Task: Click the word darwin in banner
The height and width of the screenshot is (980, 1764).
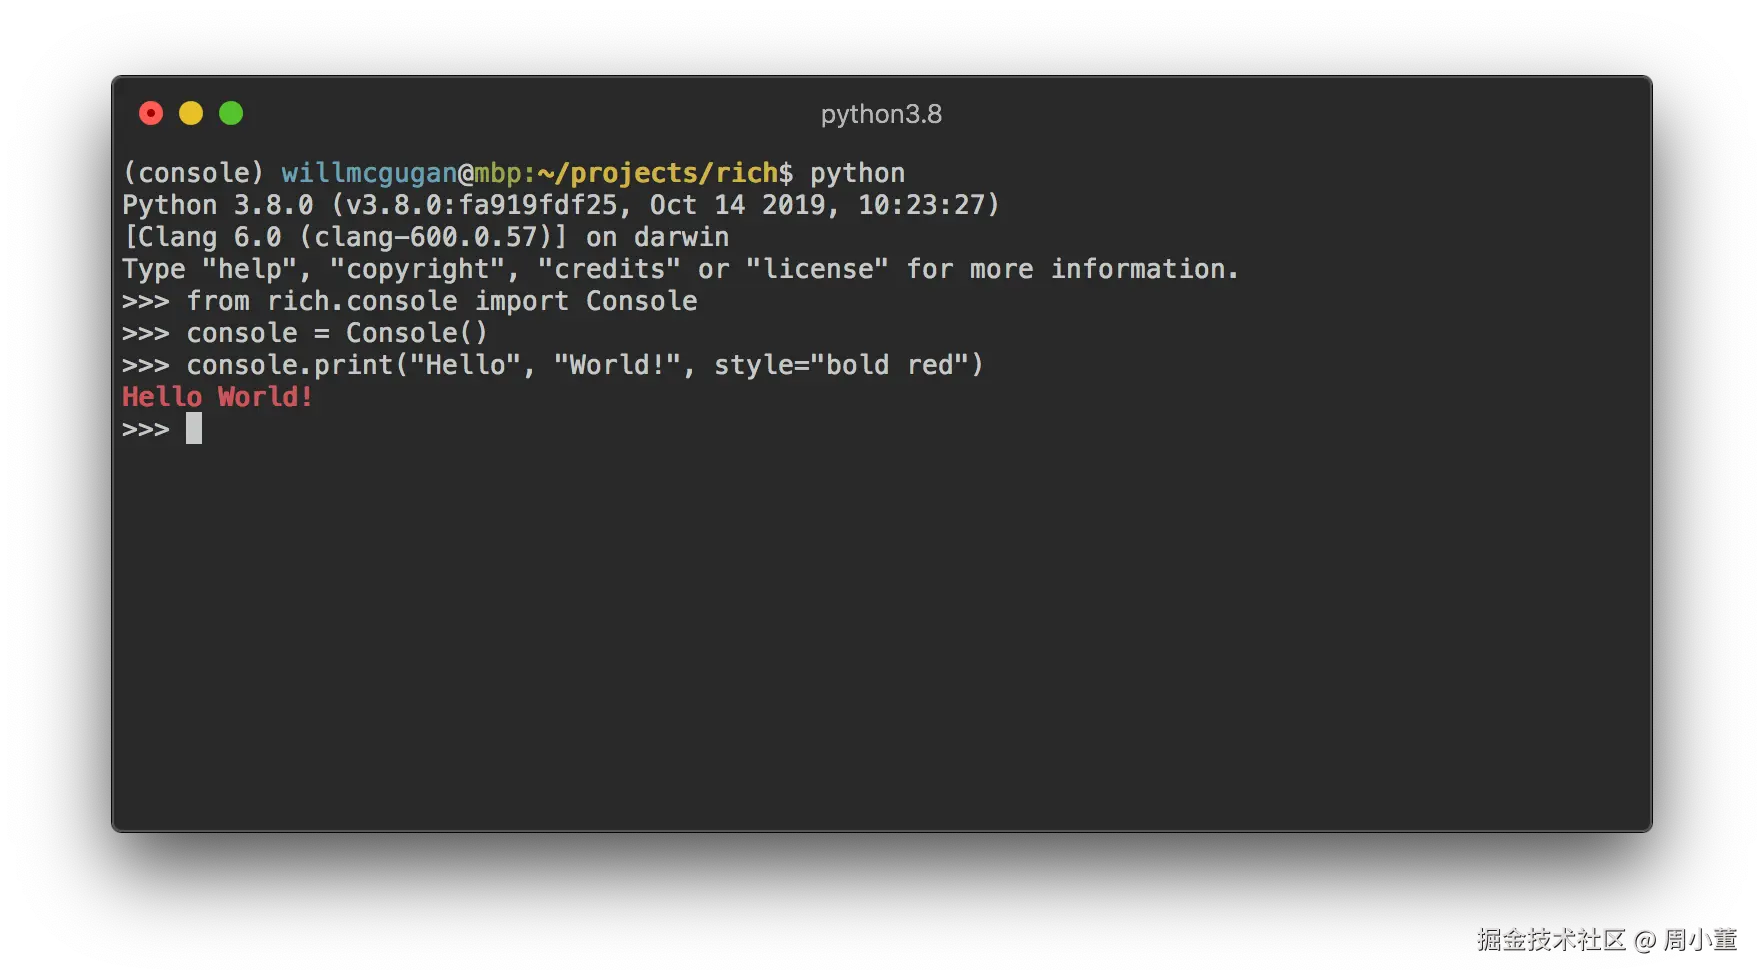Action: coord(681,237)
